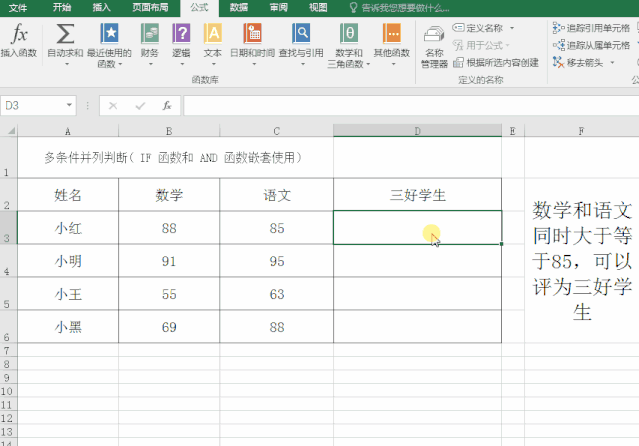Switch to the Home (开始) tab
This screenshot has width=639, height=446.
[62, 7]
